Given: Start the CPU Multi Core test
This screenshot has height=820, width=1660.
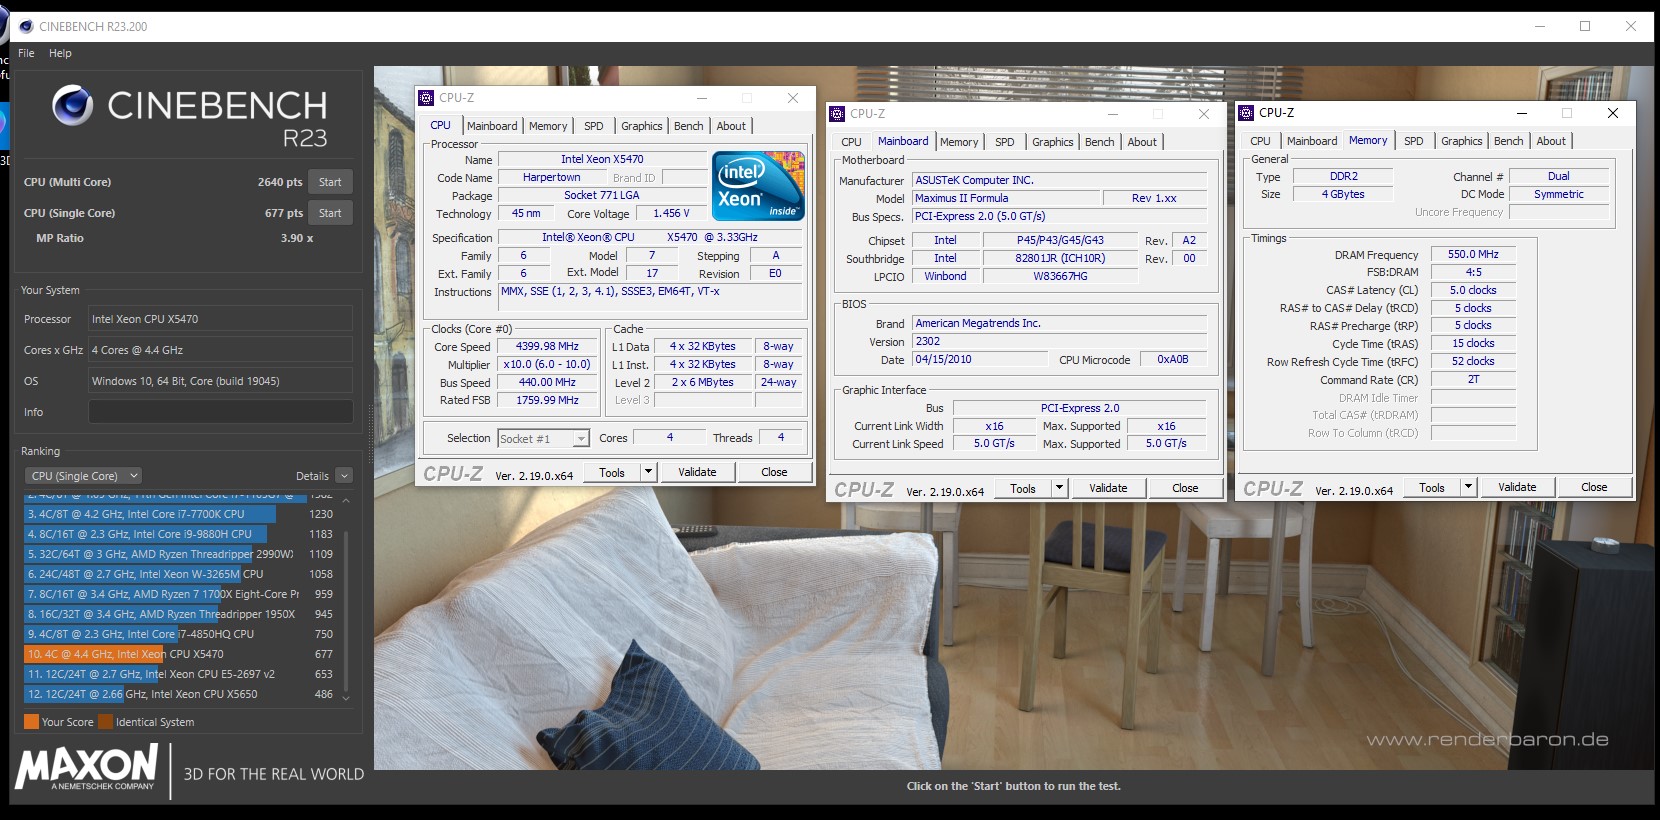Looking at the screenshot, I should pos(330,182).
